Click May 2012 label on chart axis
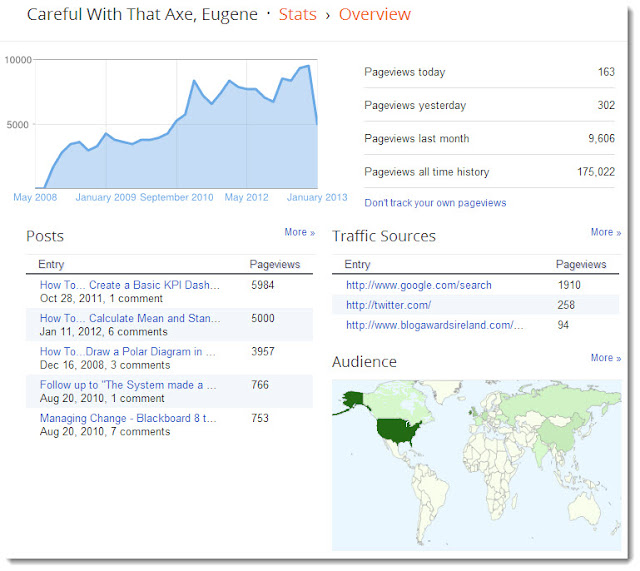 [247, 198]
